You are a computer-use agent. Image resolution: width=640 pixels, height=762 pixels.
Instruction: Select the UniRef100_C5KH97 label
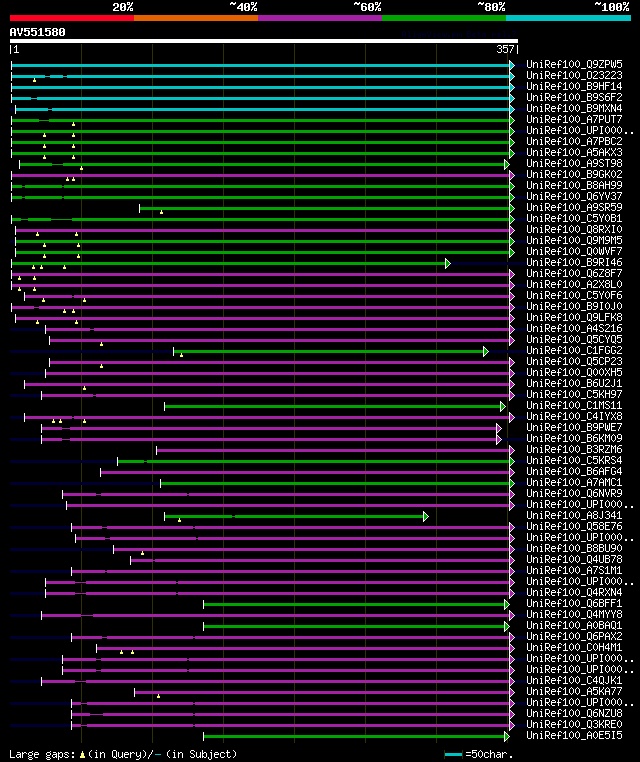coord(574,394)
